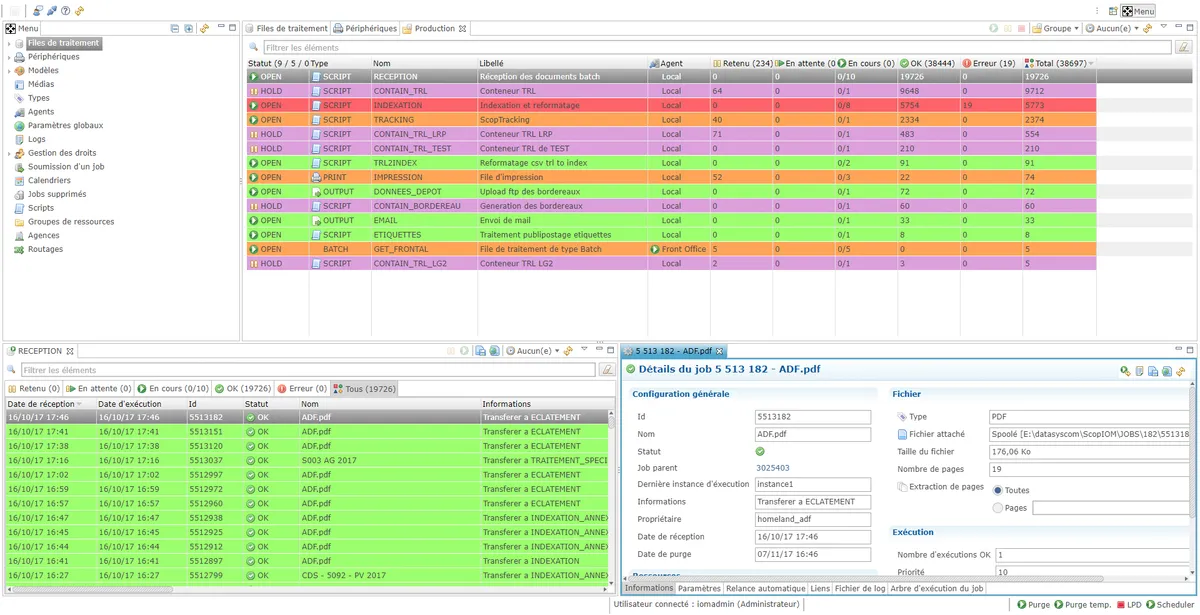
Task: Select the Pages radio button
Action: pos(997,508)
